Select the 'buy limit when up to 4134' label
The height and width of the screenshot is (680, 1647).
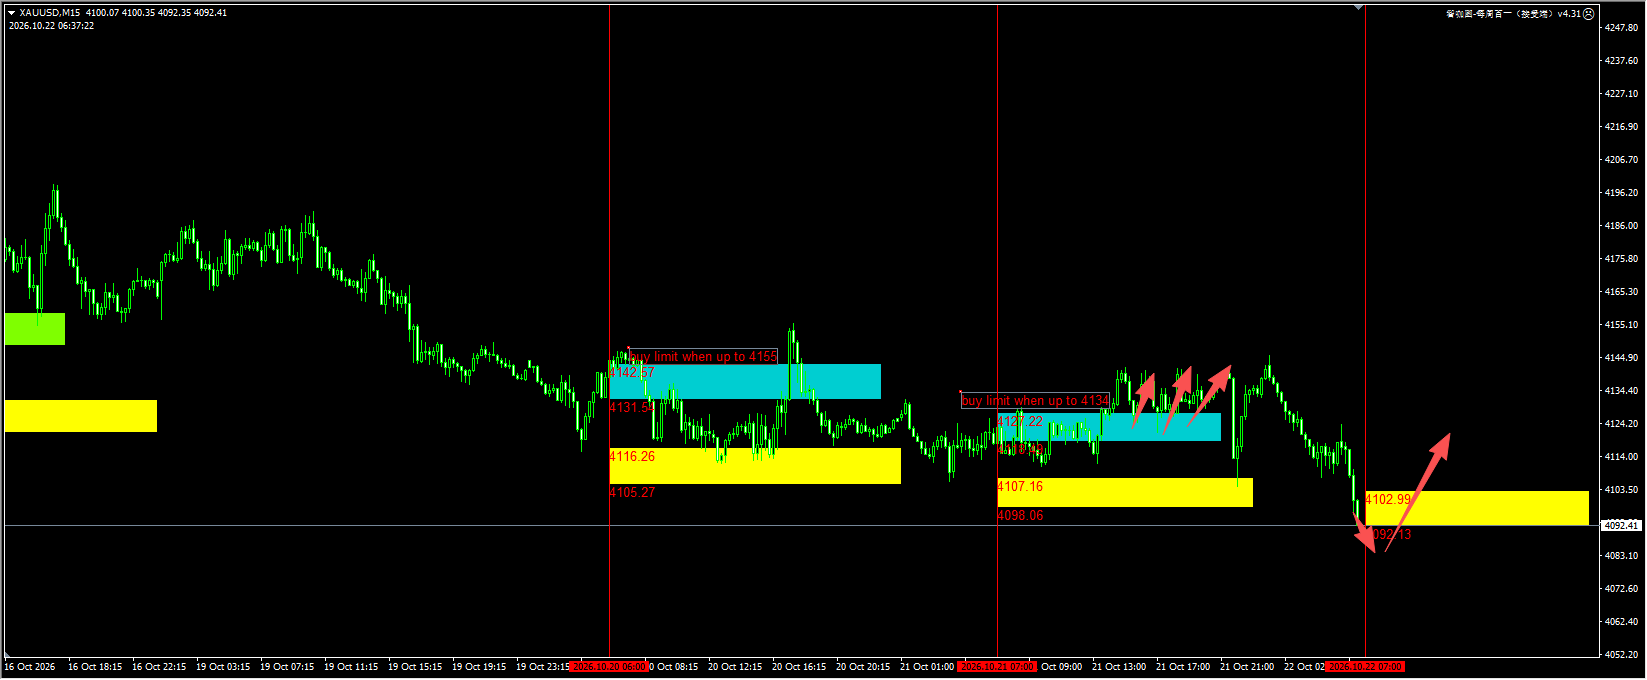tap(1035, 401)
